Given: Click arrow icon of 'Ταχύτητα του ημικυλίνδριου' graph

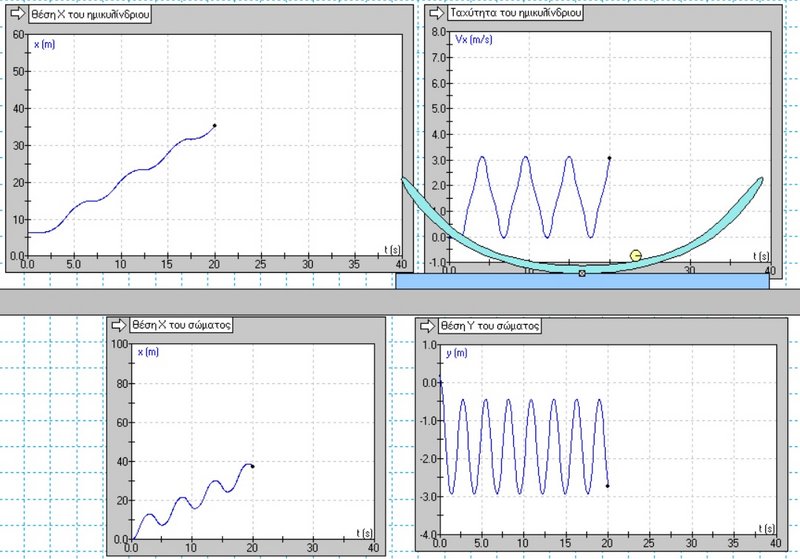Looking at the screenshot, I should pyautogui.click(x=437, y=13).
